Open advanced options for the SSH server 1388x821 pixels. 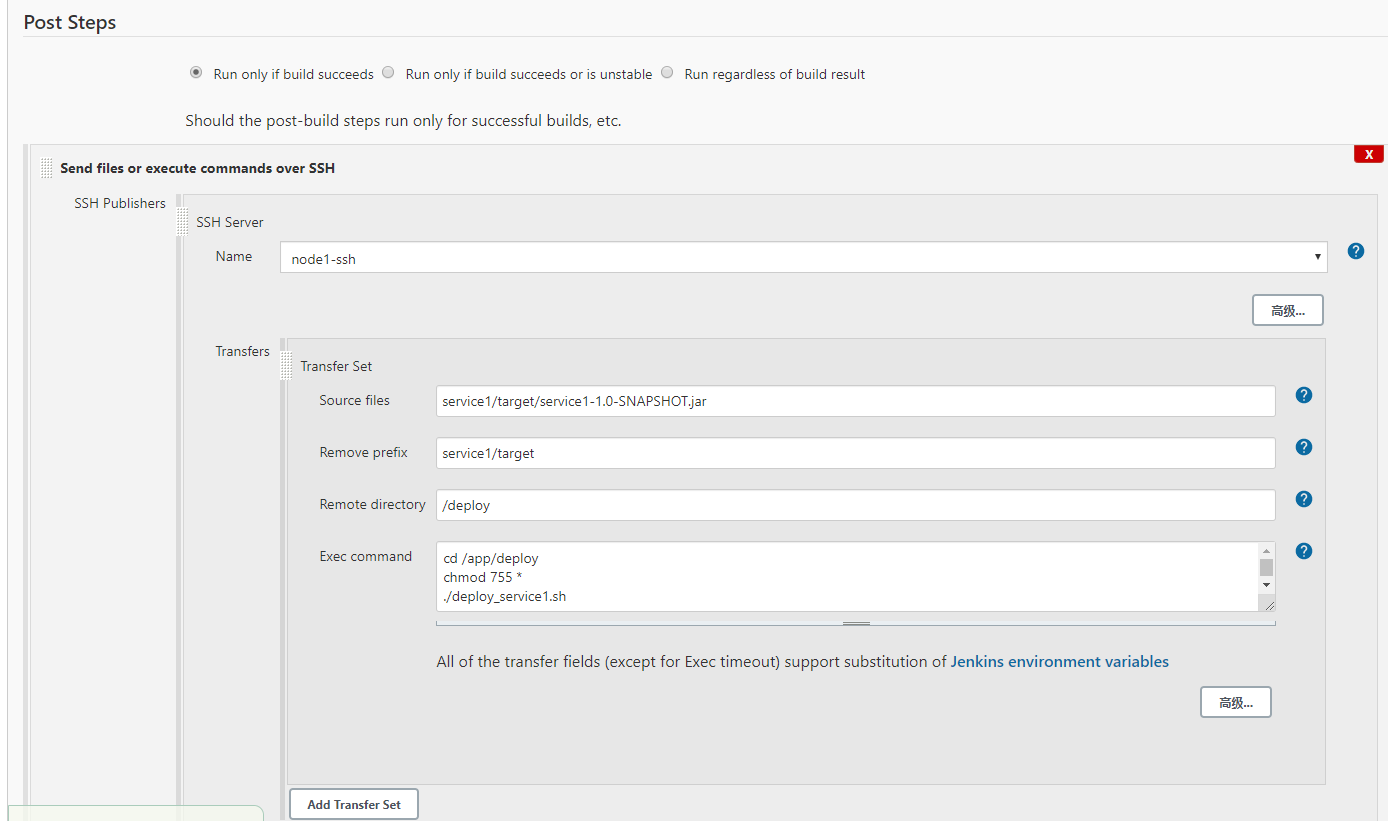(x=1287, y=310)
